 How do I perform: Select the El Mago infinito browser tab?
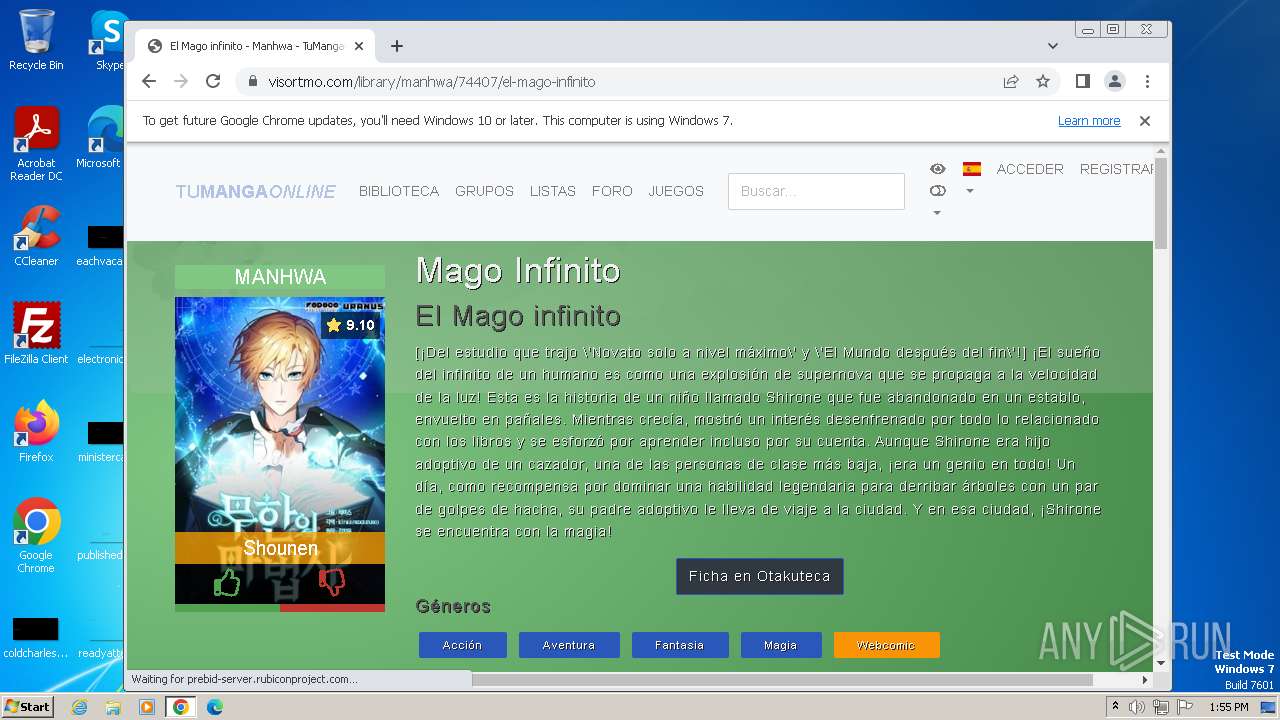click(255, 46)
